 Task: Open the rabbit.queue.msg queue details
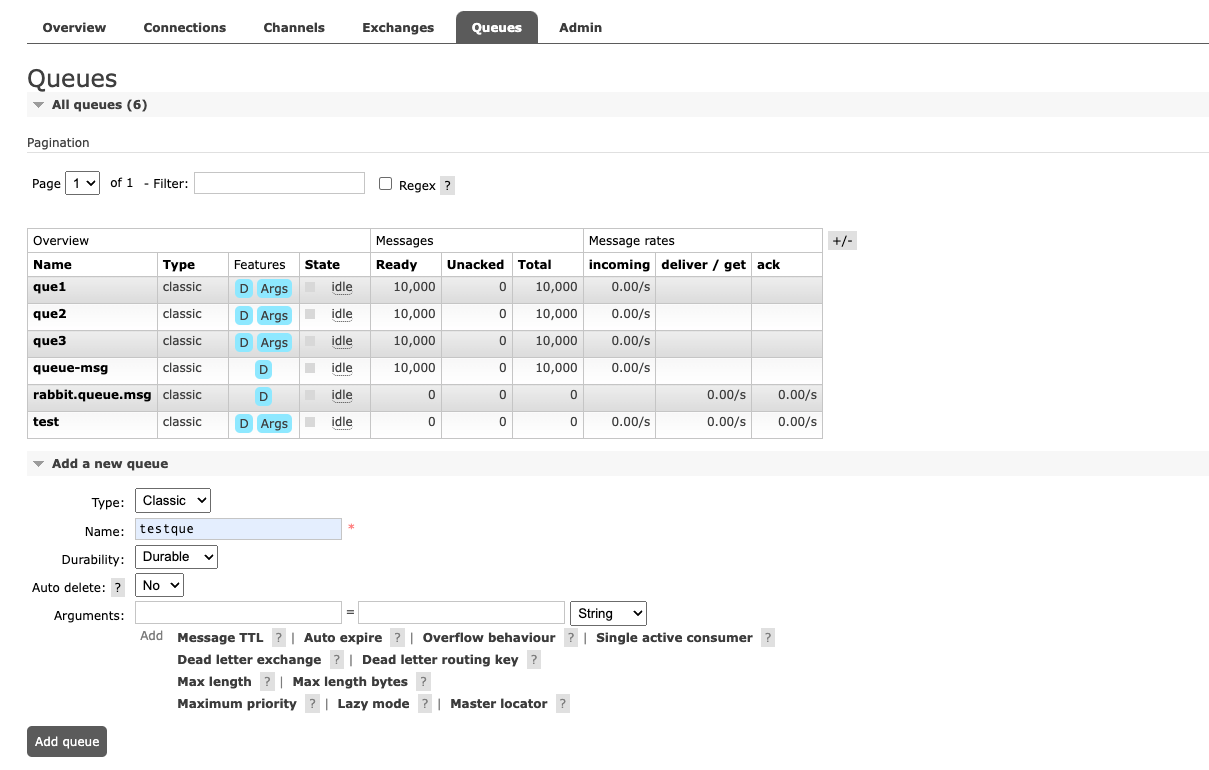tap(92, 395)
